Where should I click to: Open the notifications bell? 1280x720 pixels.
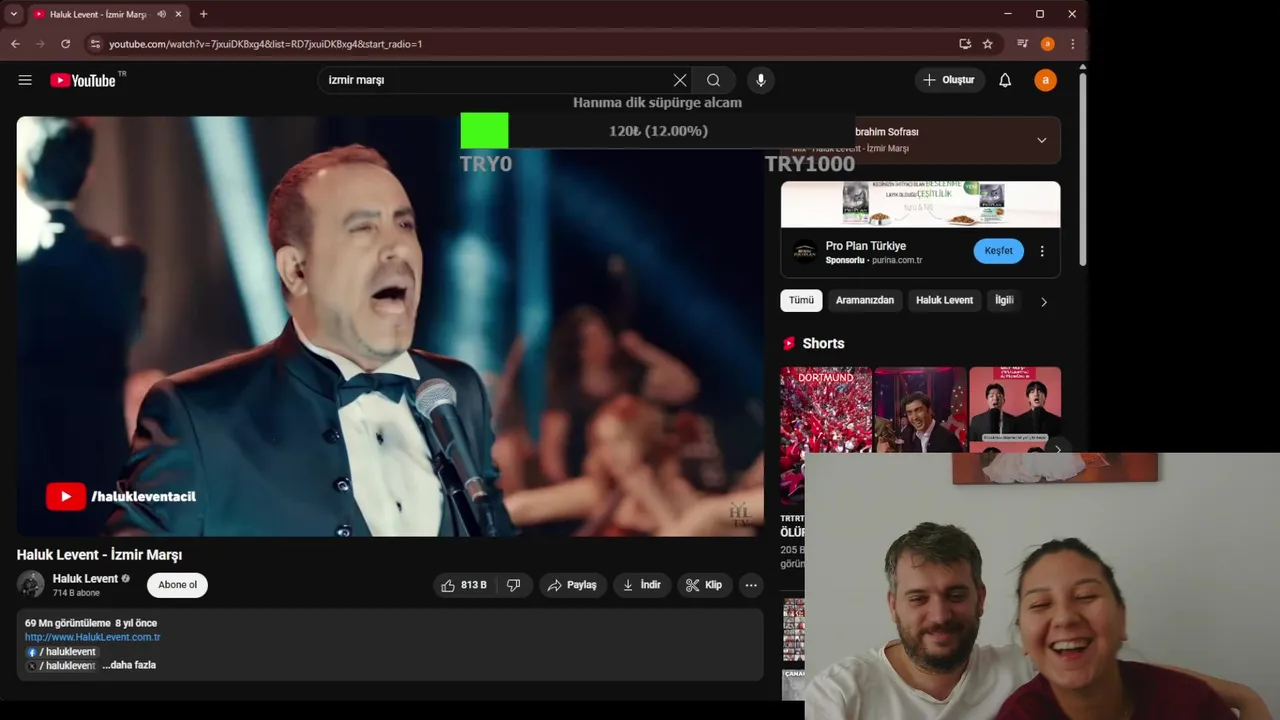click(1005, 80)
